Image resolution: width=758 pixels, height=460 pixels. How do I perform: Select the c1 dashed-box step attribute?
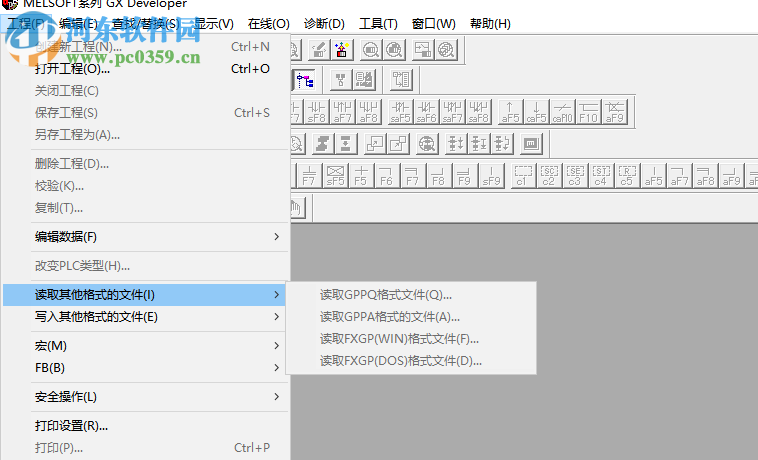(523, 175)
